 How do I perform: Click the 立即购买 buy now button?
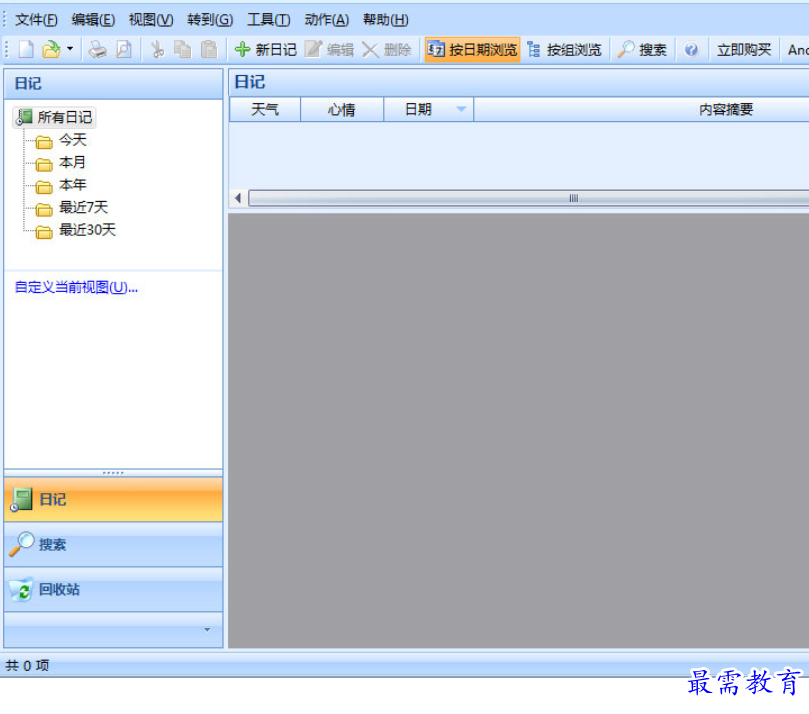pos(744,50)
